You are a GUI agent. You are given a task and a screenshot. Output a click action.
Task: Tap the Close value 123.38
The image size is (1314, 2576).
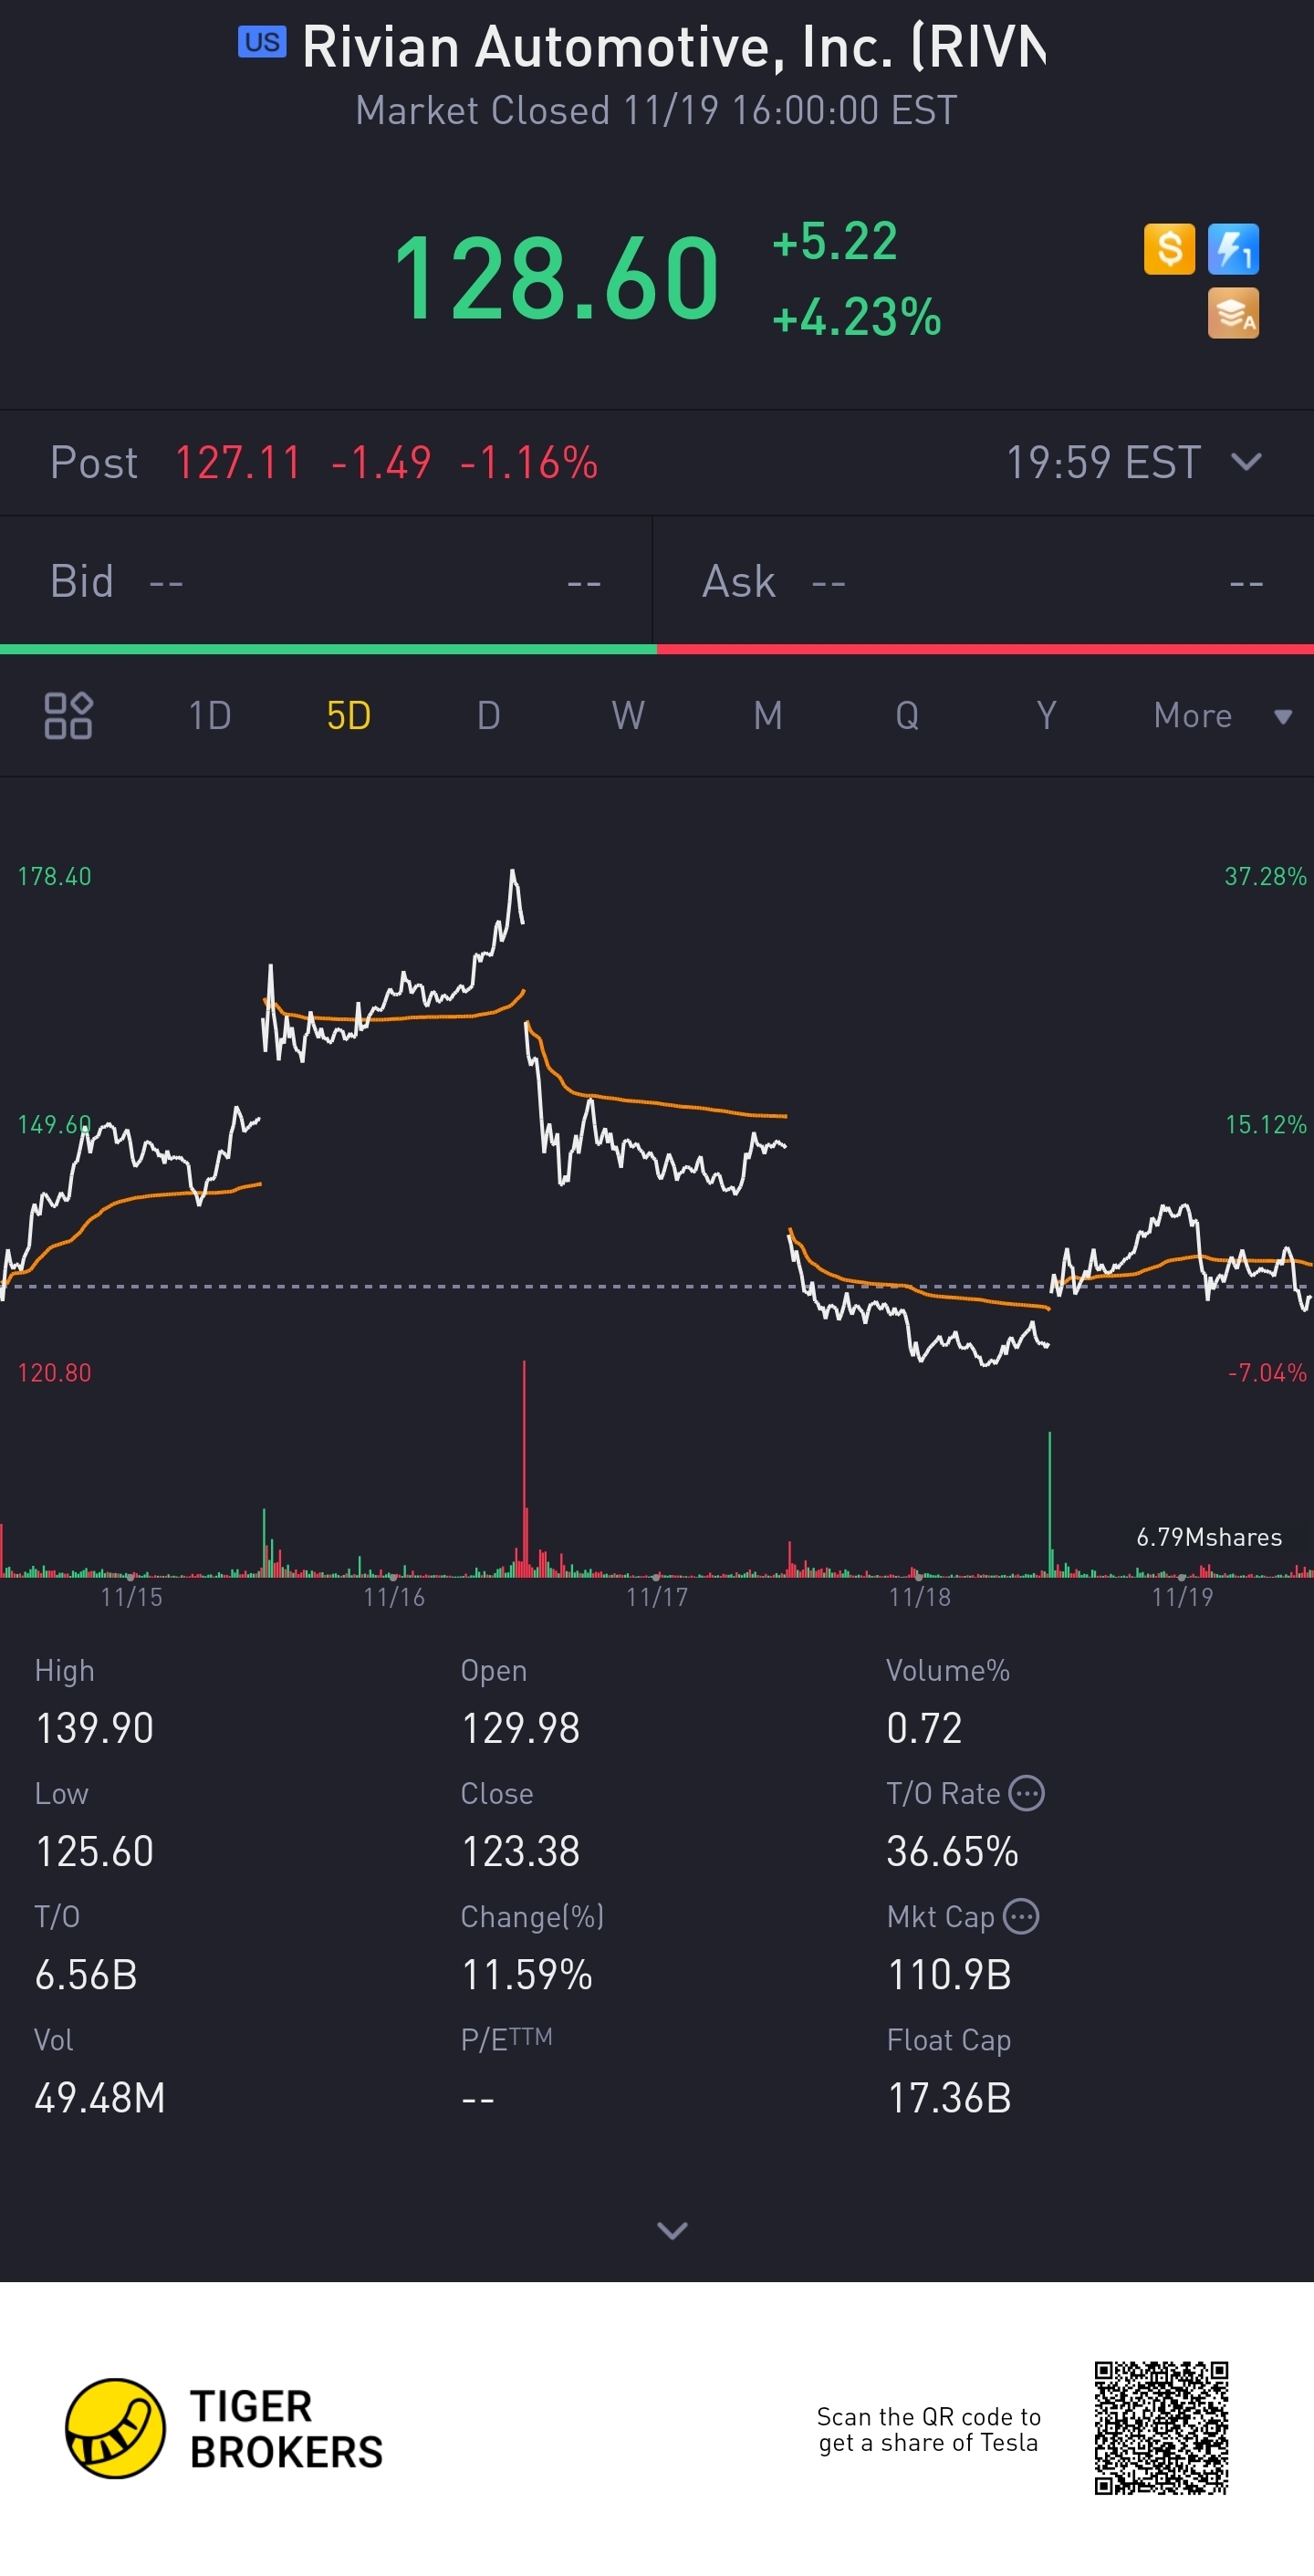point(520,1851)
